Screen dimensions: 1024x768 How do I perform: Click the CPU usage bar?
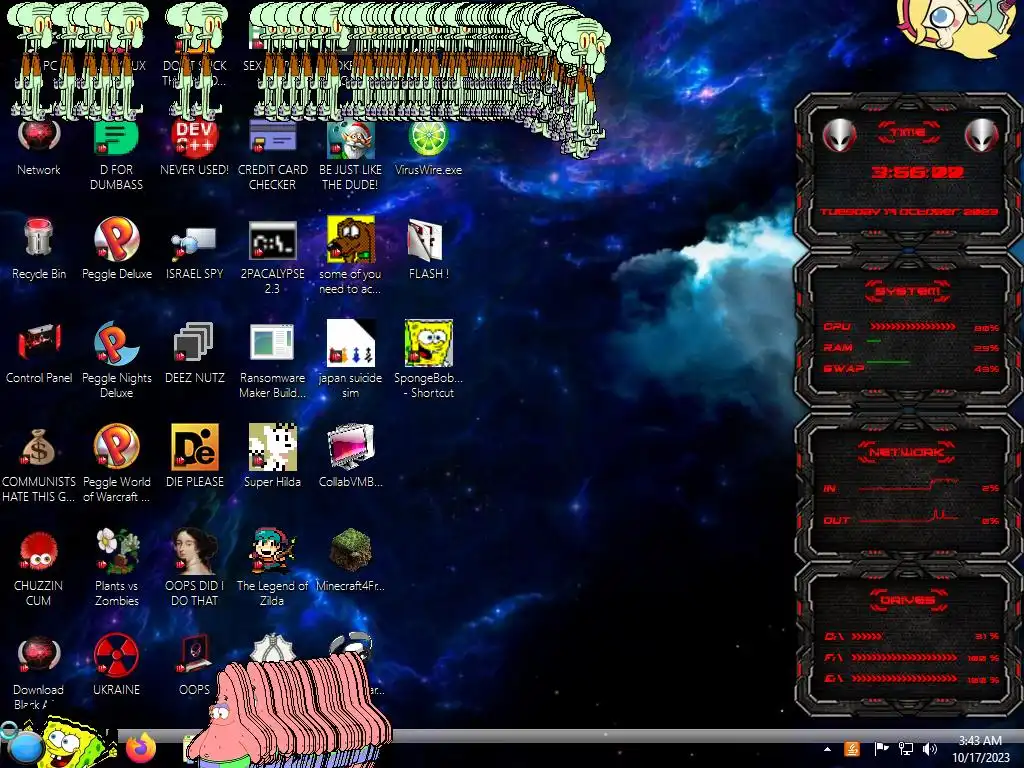[912, 327]
